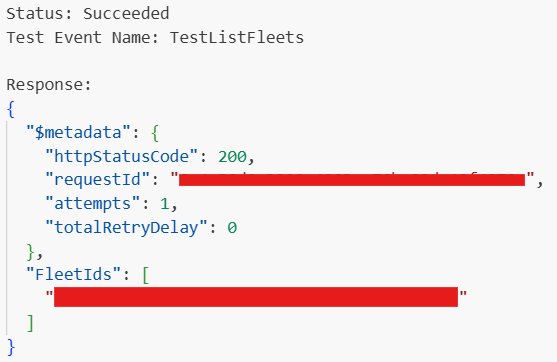Image resolution: width=557 pixels, height=362 pixels.
Task: Click the Status: Succeeded line
Action: click(x=88, y=14)
